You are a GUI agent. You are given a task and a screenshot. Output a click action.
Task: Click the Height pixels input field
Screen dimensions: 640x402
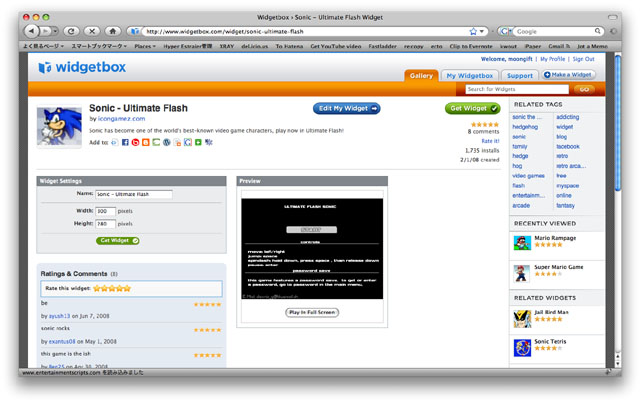click(105, 224)
